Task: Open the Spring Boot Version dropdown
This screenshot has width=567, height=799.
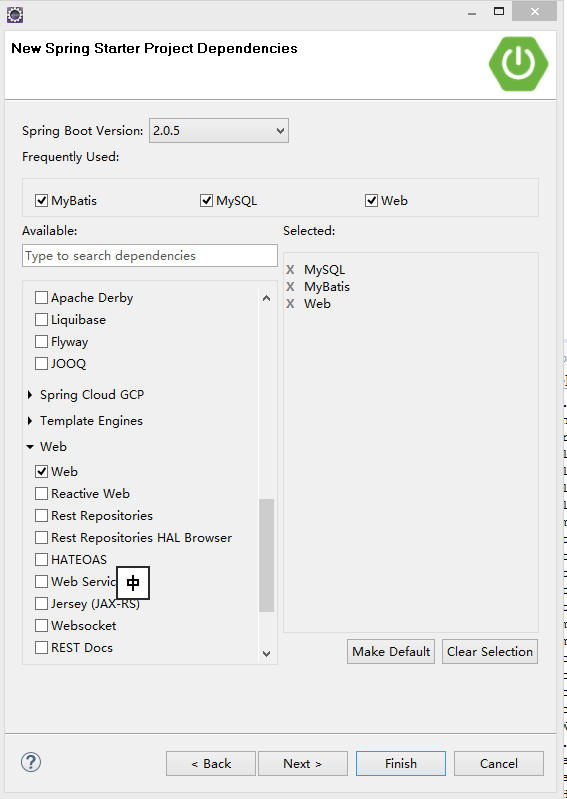Action: click(x=219, y=131)
